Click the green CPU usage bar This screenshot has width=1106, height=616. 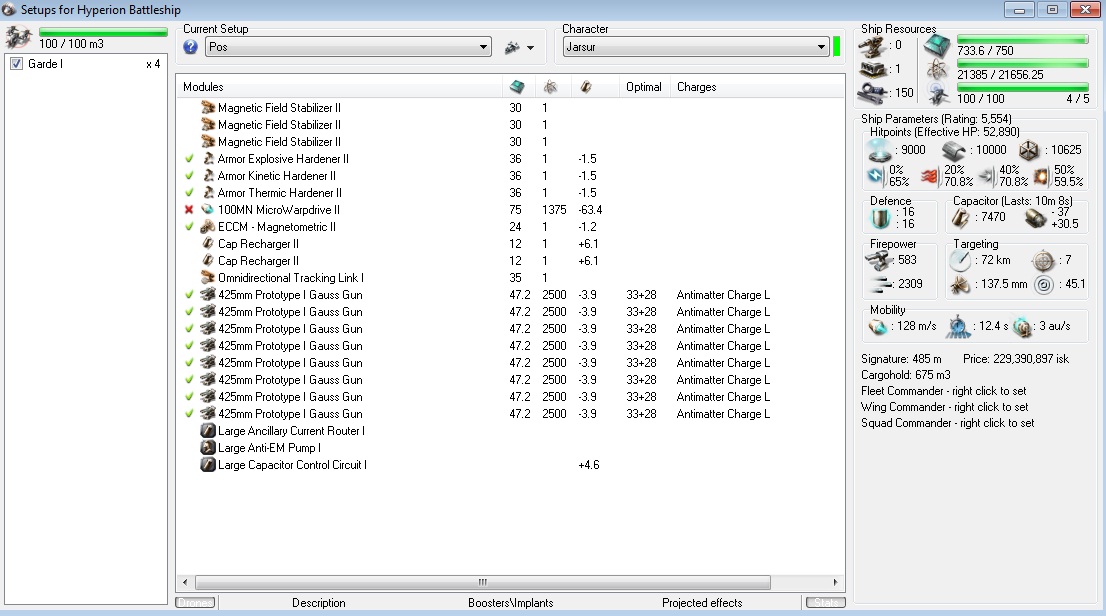point(1022,40)
